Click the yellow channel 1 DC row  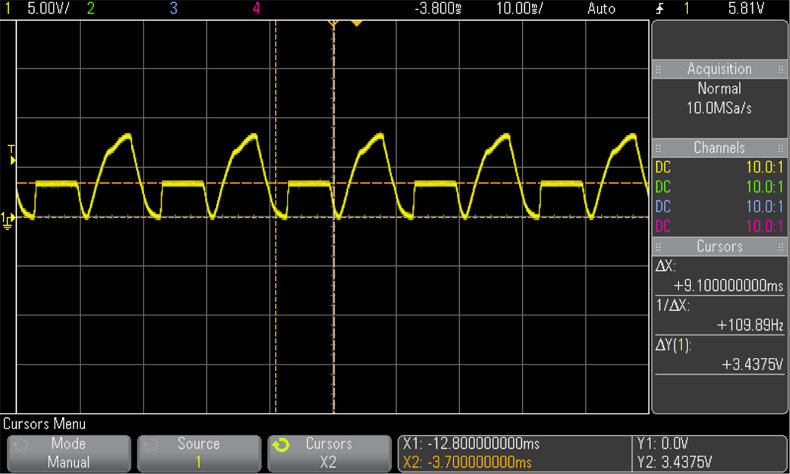pos(718,167)
